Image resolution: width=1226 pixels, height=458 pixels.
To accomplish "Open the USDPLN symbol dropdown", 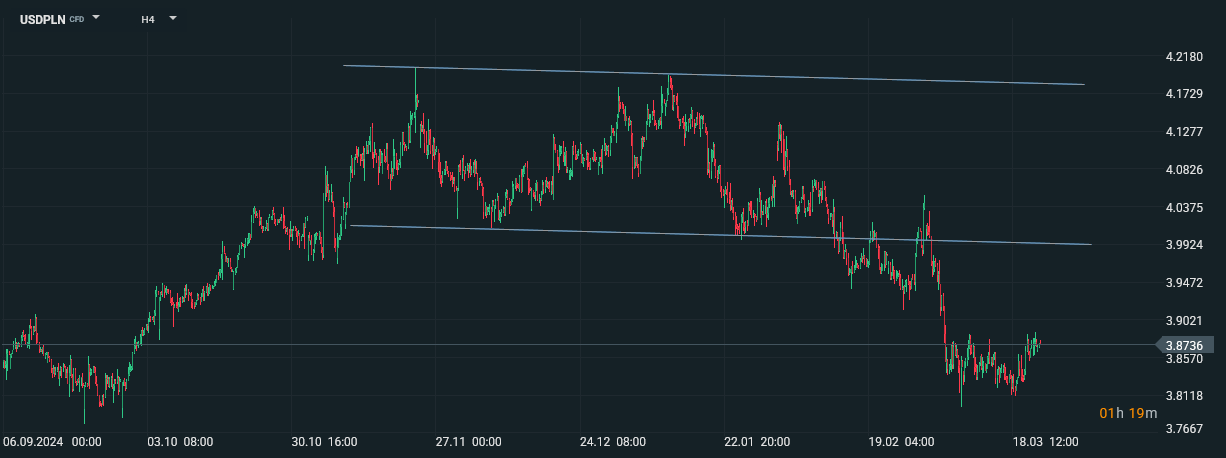I will click(96, 18).
